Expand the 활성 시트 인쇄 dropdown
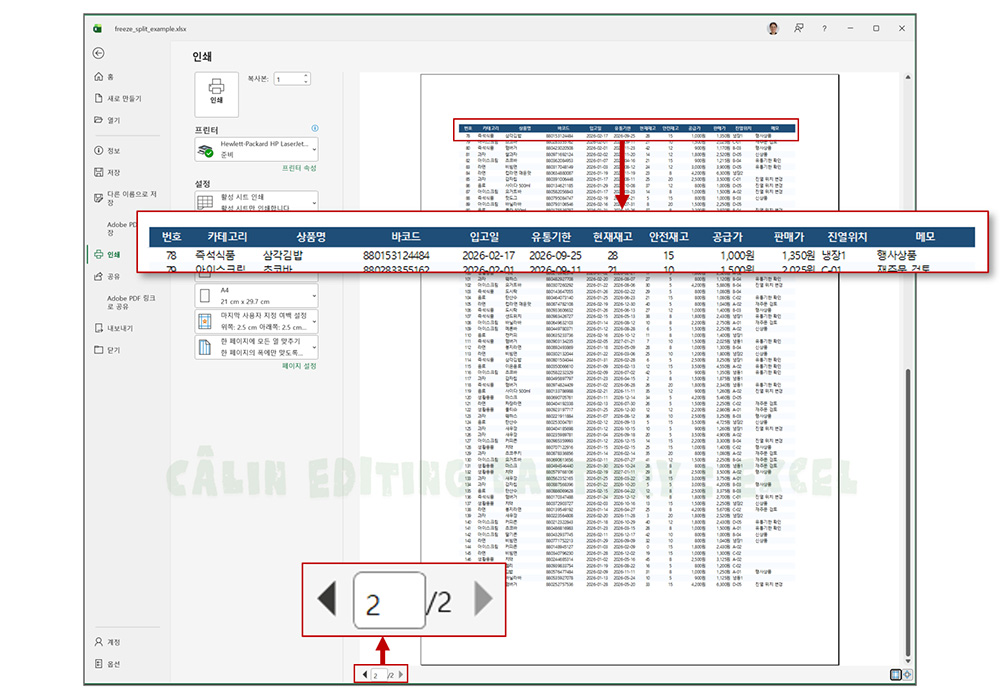1000x690 pixels. click(256, 200)
